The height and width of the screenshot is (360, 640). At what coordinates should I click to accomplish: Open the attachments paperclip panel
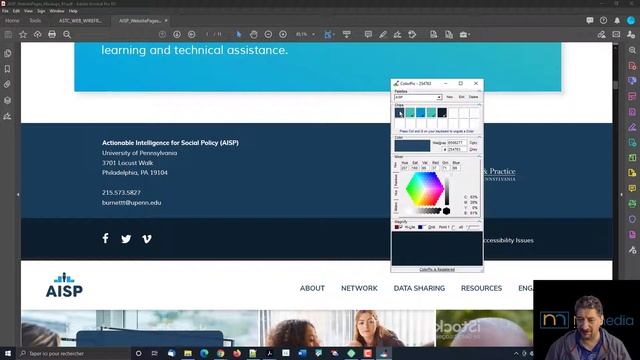tap(7, 84)
